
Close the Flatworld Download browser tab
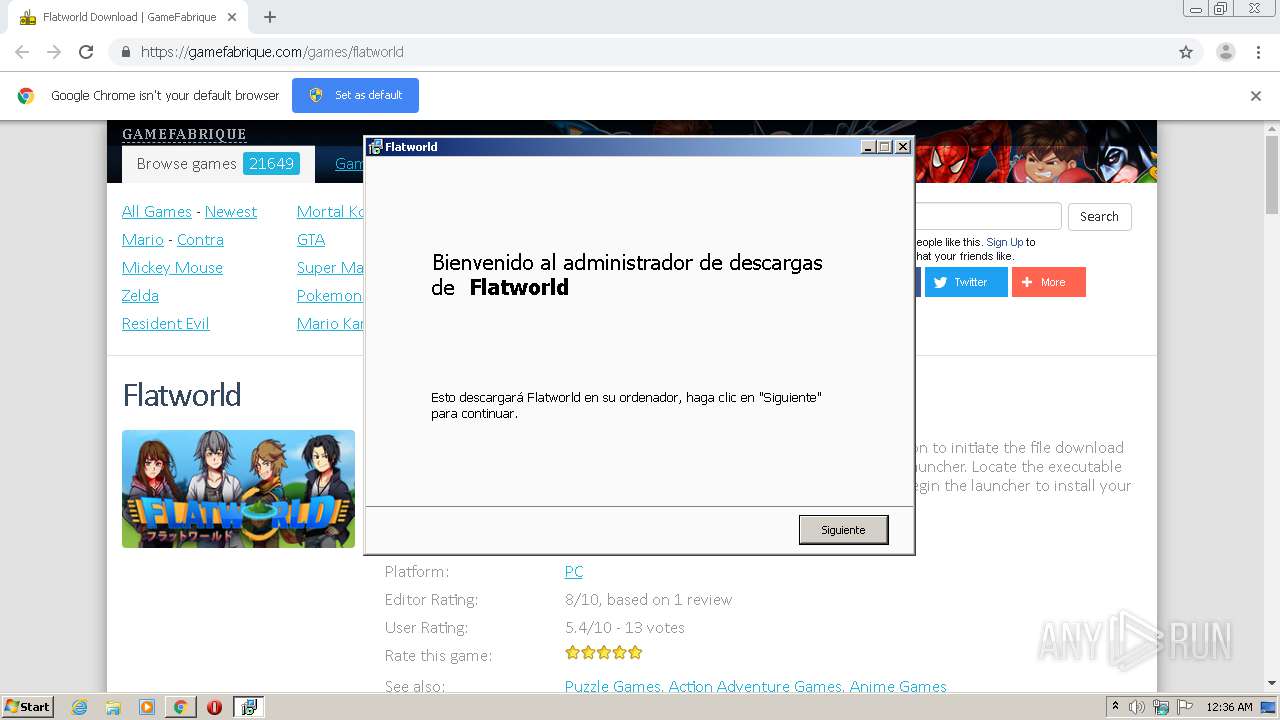tap(232, 17)
